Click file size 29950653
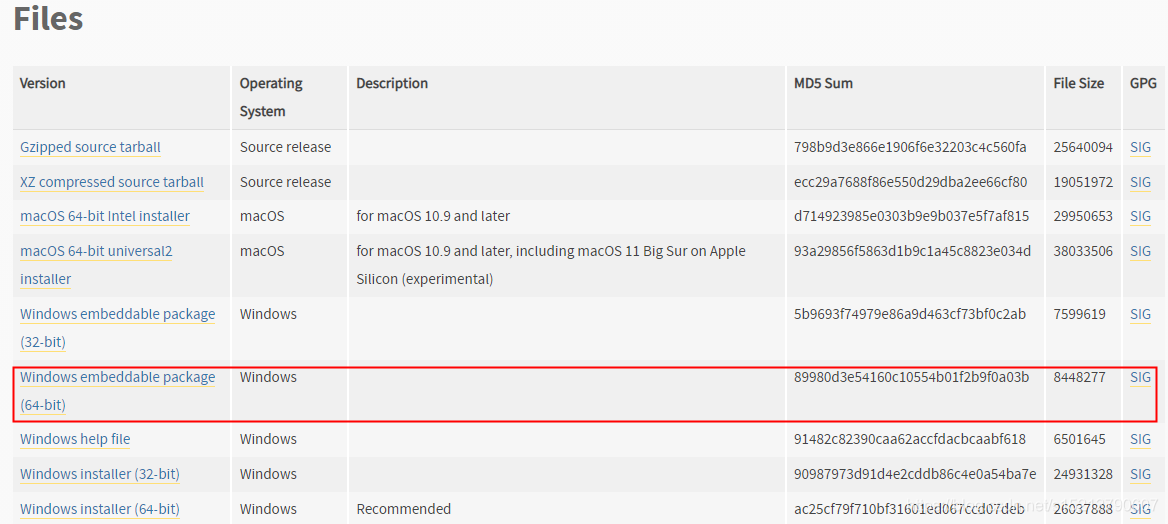Viewport: 1168px width, 524px height. click(x=1083, y=216)
